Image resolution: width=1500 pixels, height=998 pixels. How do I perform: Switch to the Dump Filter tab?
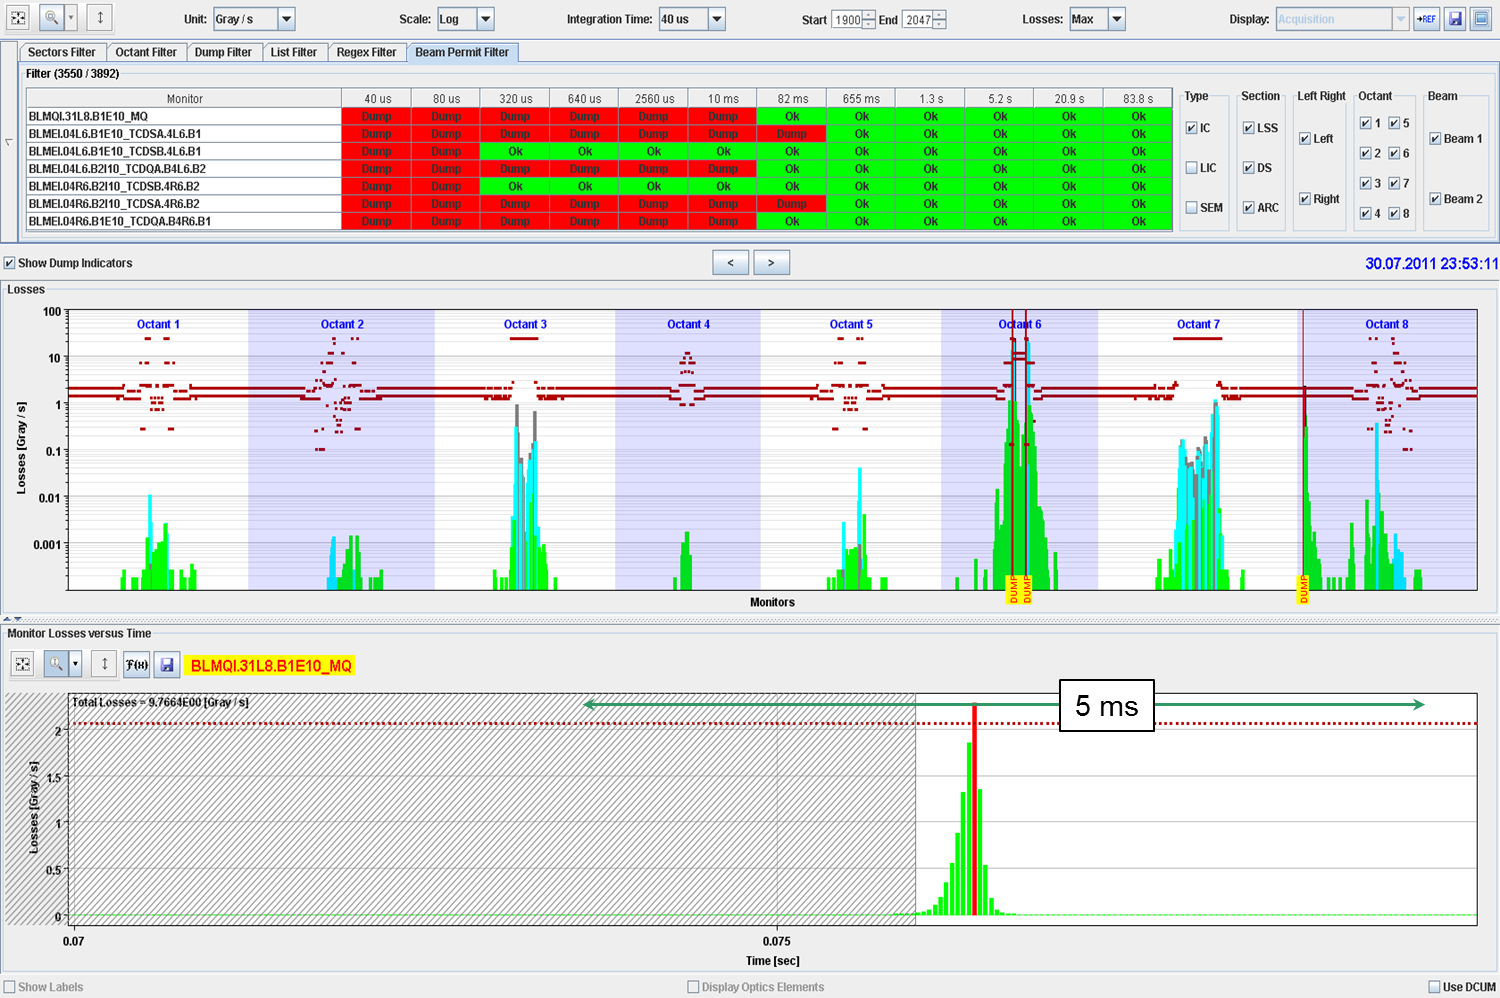223,52
